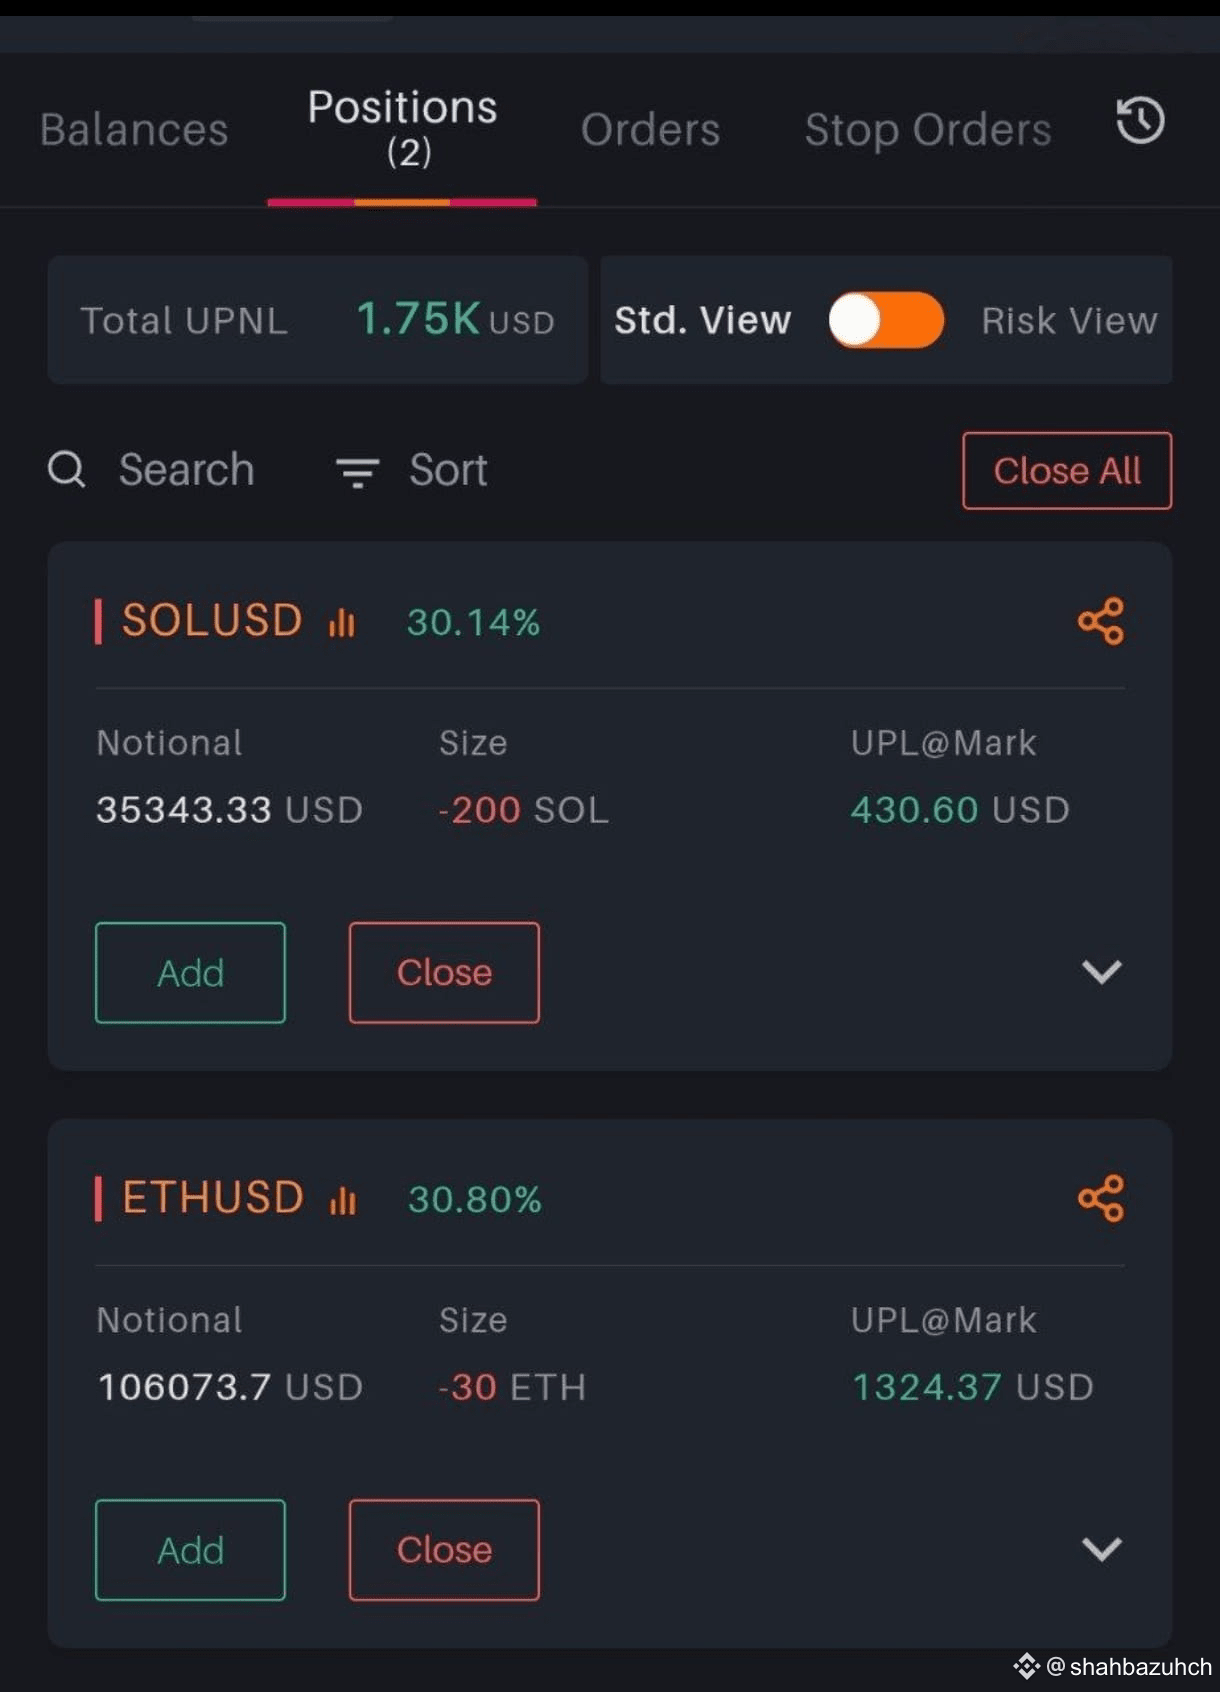
Task: Open the order history clock icon
Action: click(x=1140, y=121)
